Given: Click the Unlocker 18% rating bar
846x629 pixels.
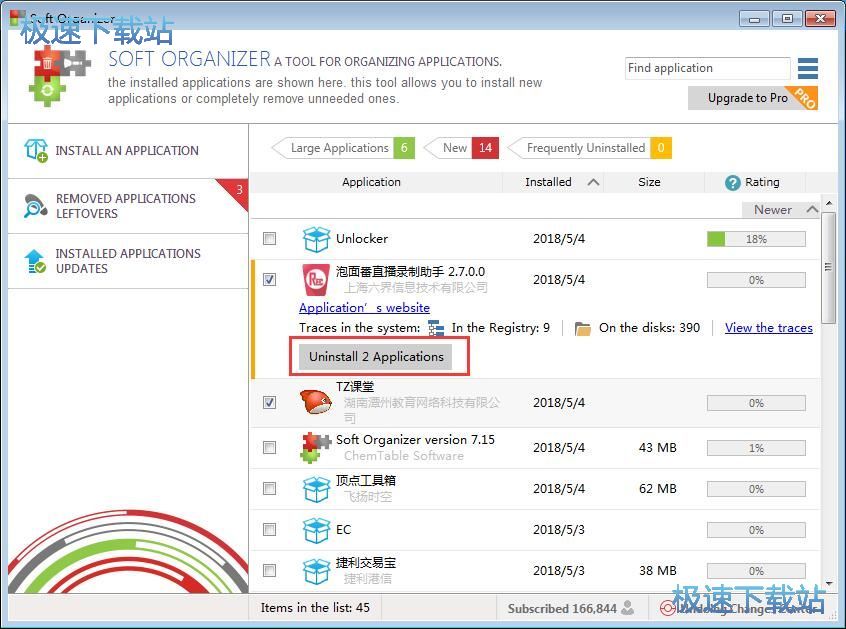Looking at the screenshot, I should pyautogui.click(x=756, y=239).
